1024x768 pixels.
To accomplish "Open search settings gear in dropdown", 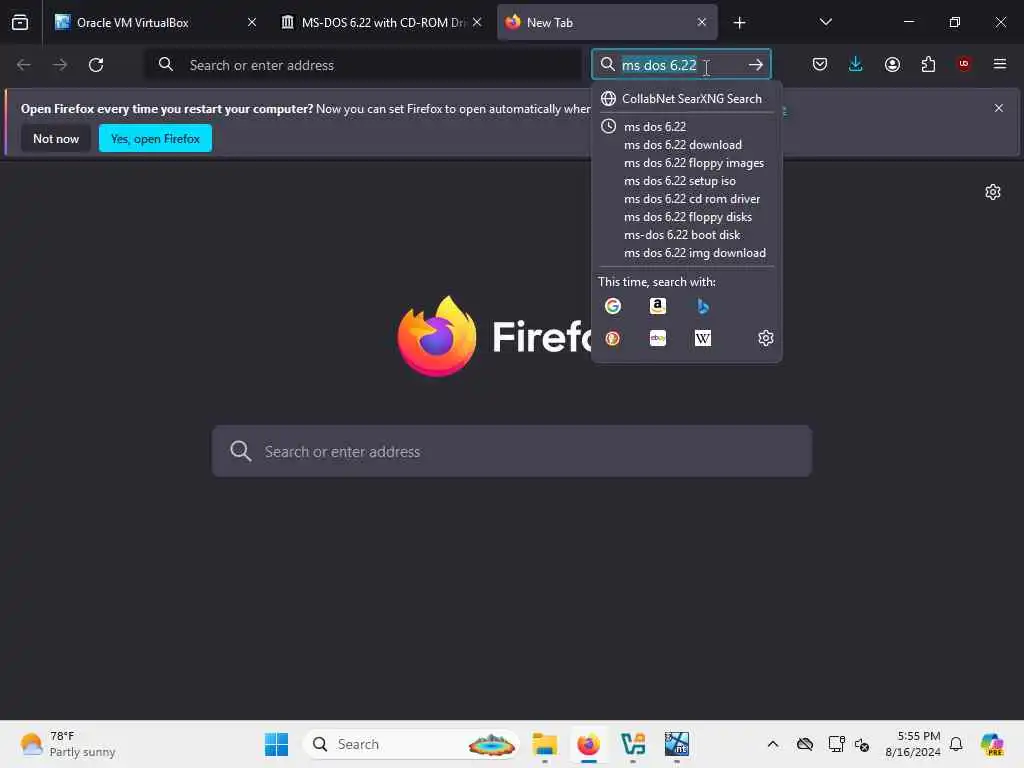I will pos(765,338).
